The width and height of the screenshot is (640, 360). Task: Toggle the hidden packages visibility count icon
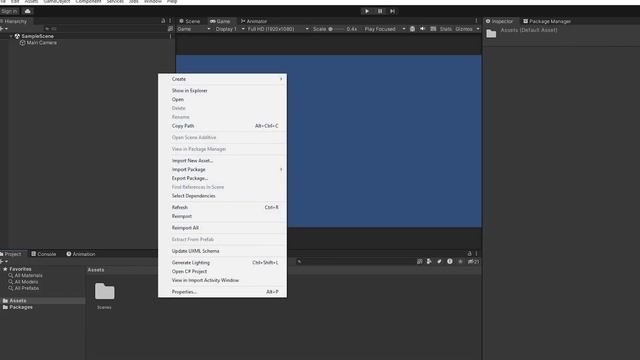[x=473, y=262]
